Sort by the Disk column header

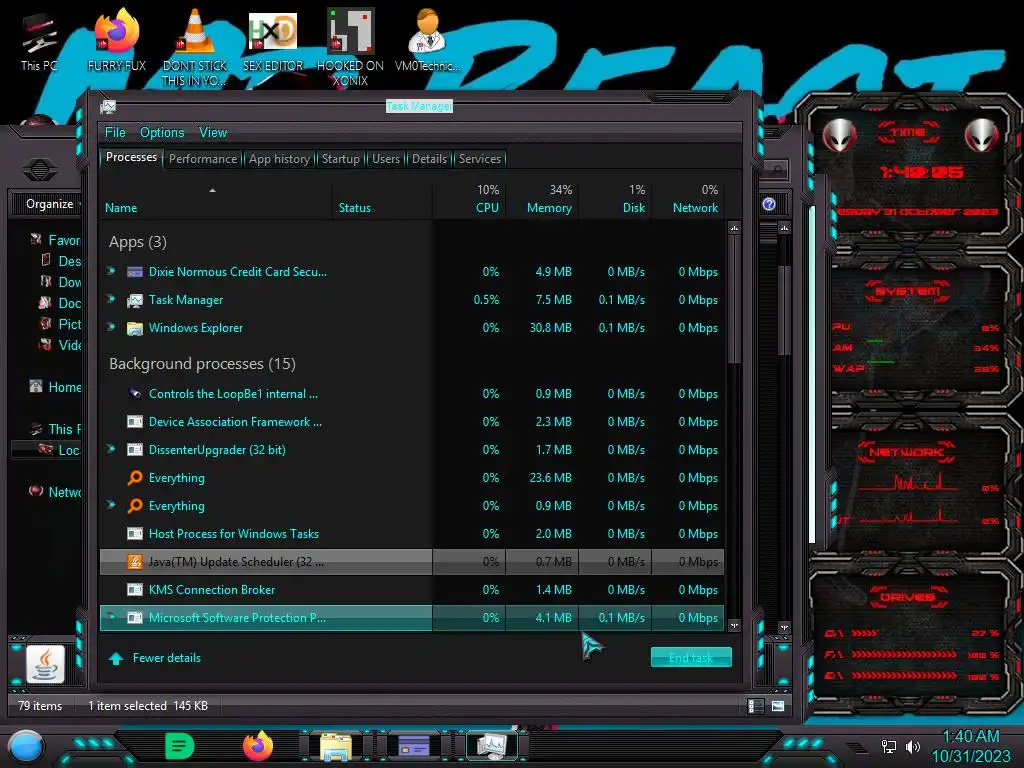tap(616, 200)
